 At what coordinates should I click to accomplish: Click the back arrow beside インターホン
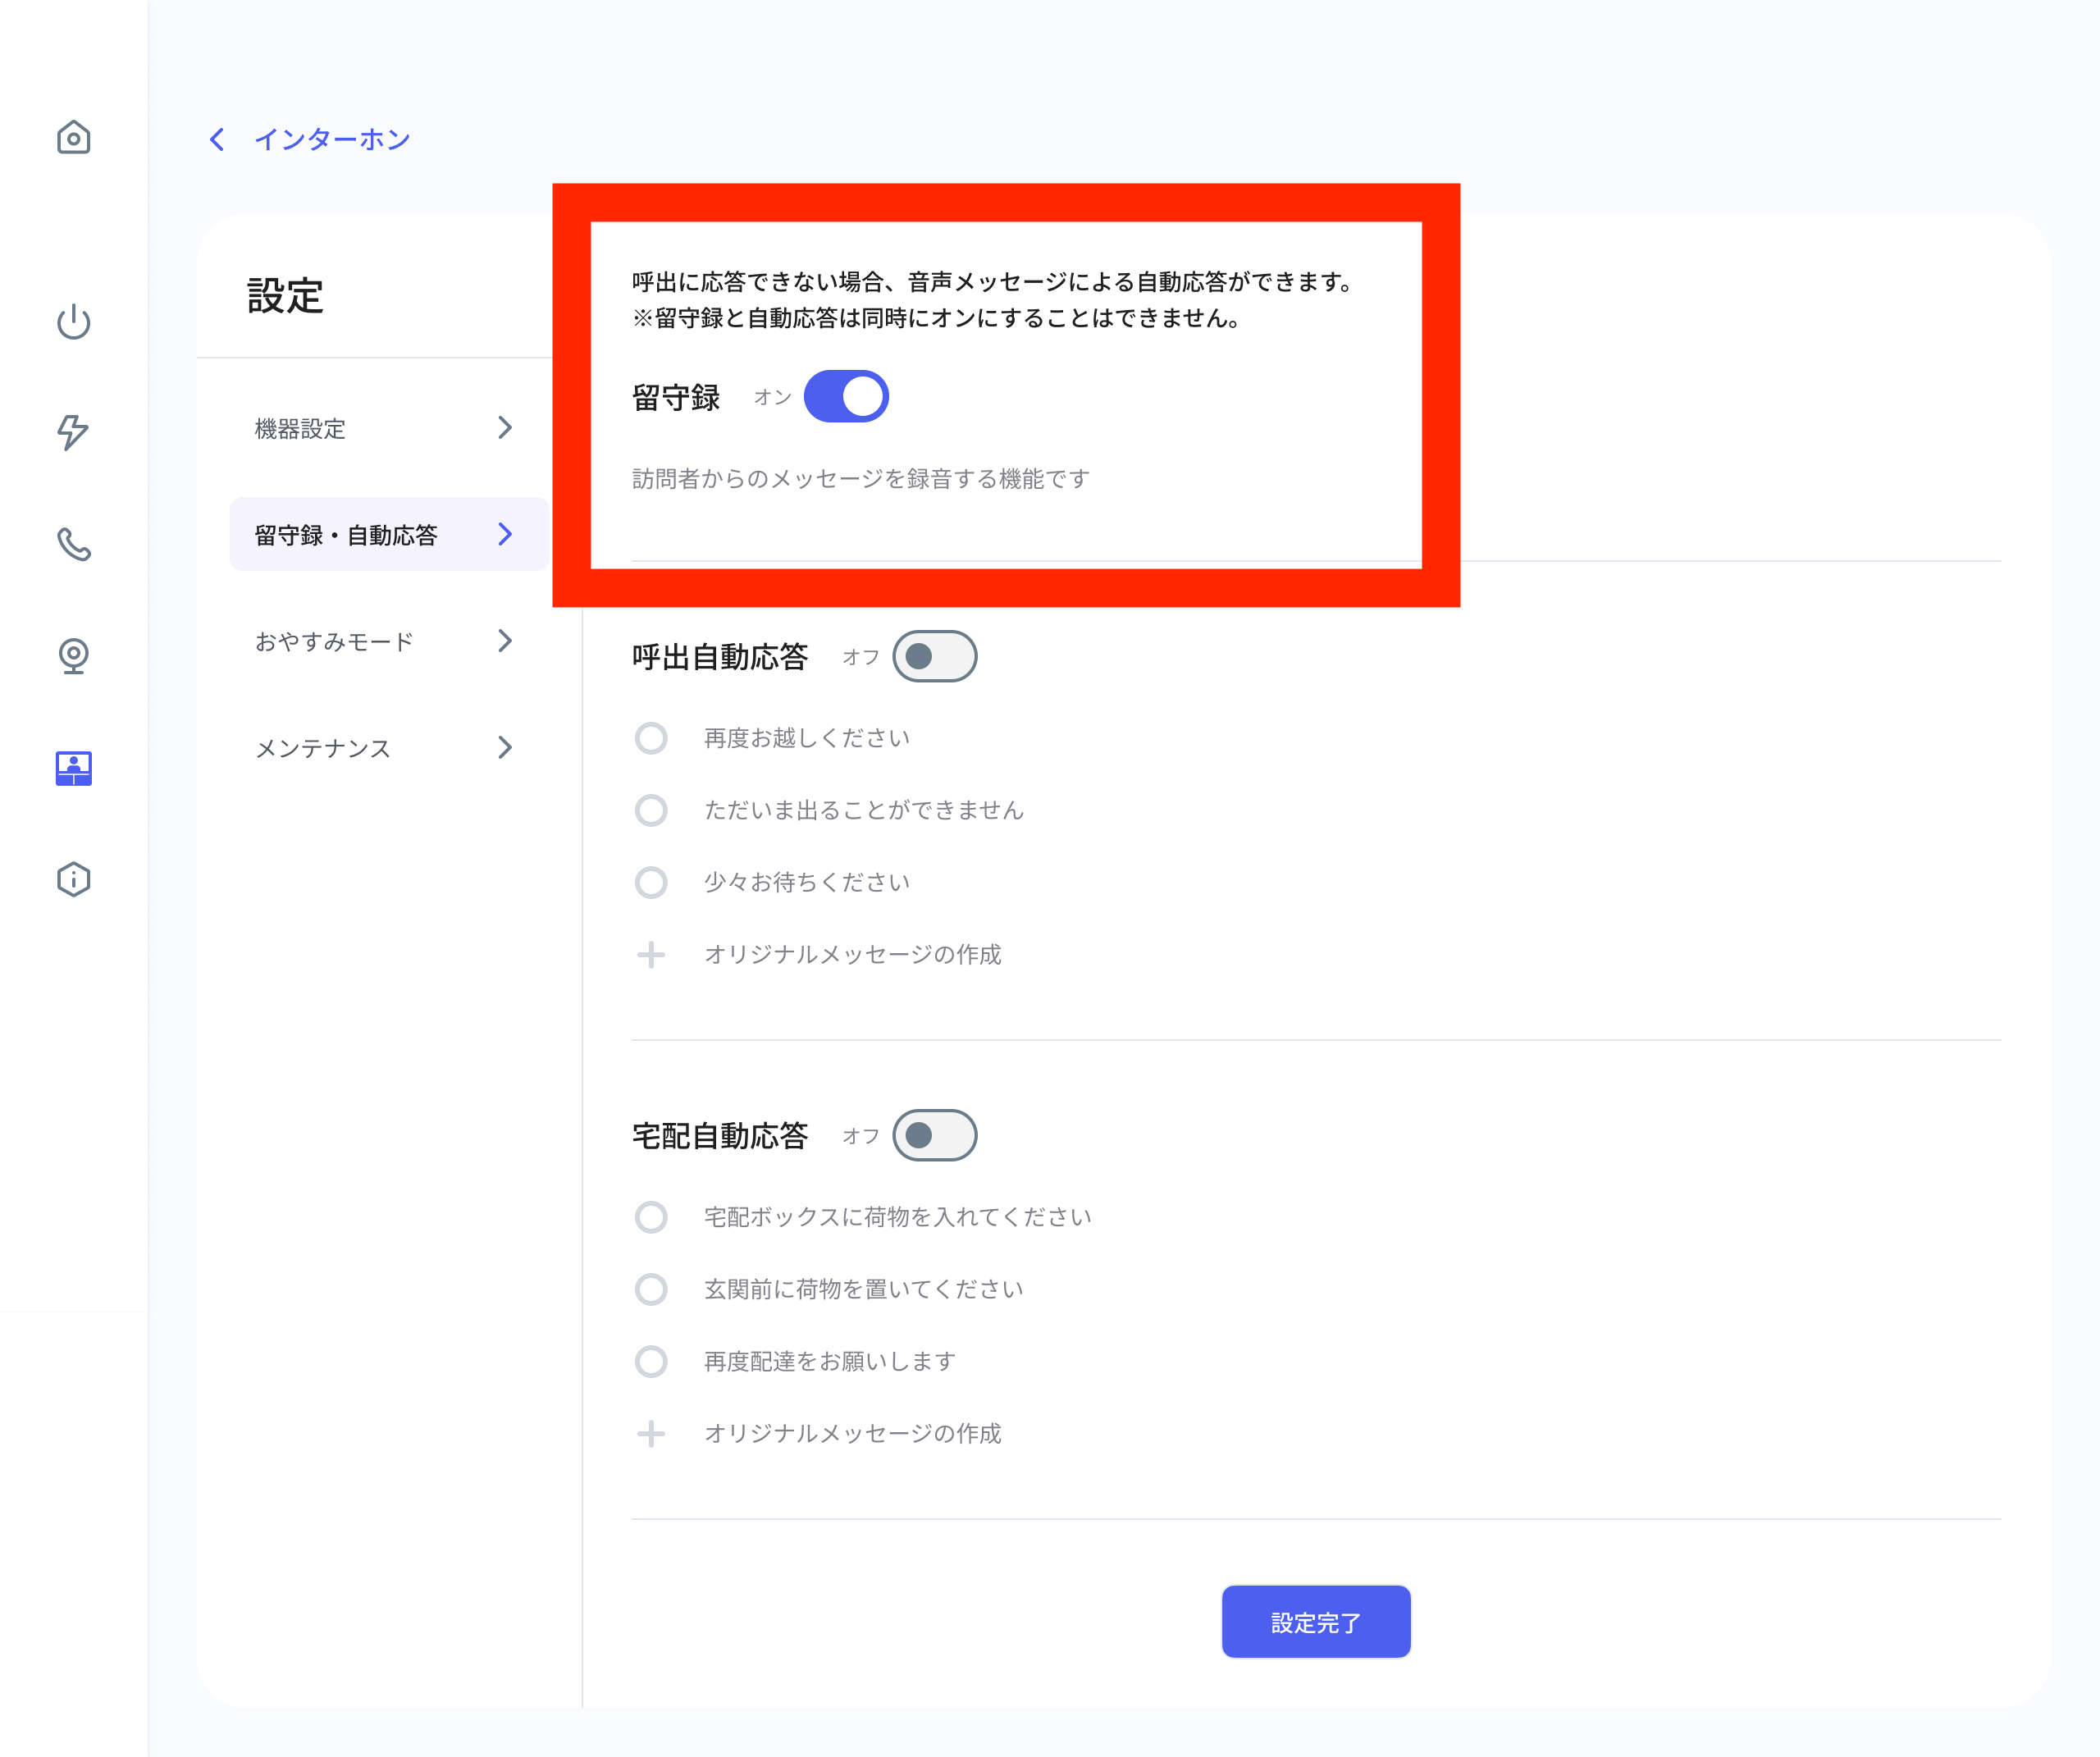(217, 139)
